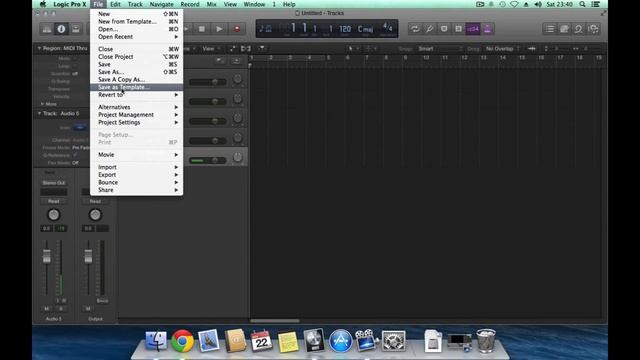Viewport: 640px width, 360px height.
Task: Choose New from Template menu item
Action: pos(136,22)
